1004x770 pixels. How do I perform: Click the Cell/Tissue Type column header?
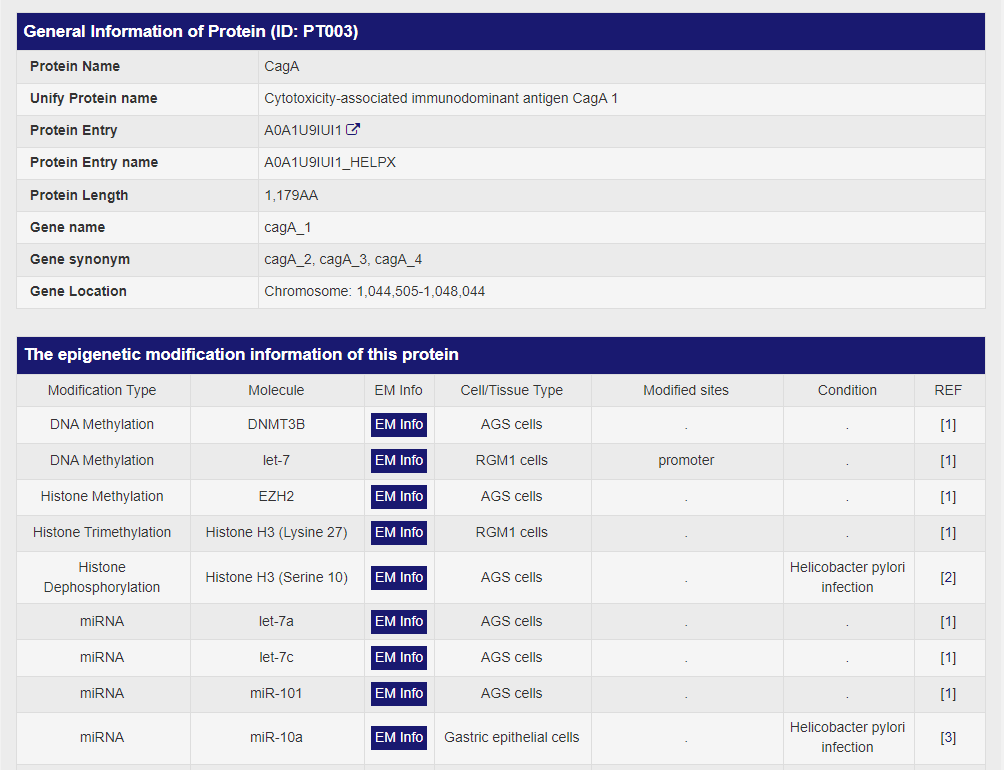tap(511, 390)
